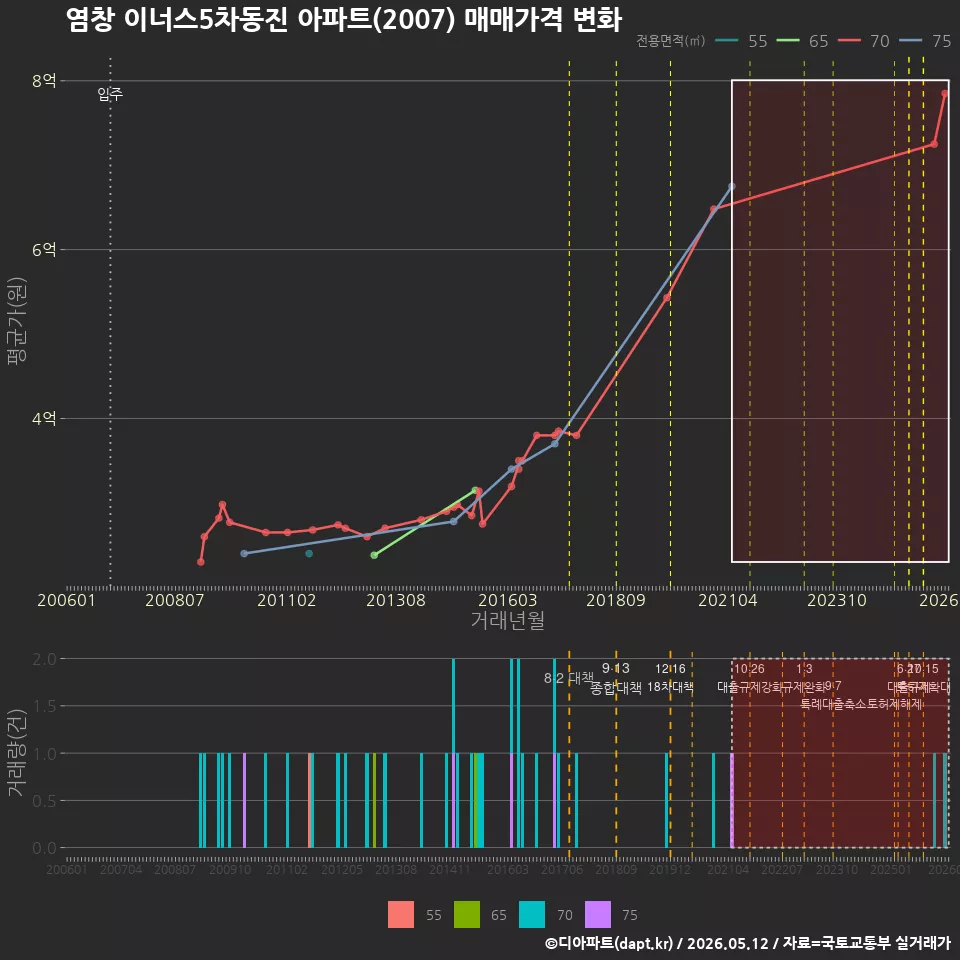This screenshot has width=960, height=960.
Task: Click the chart title 염창 이너스5차동진 아파트(2007) 매매가격 변화
Action: click(343, 20)
